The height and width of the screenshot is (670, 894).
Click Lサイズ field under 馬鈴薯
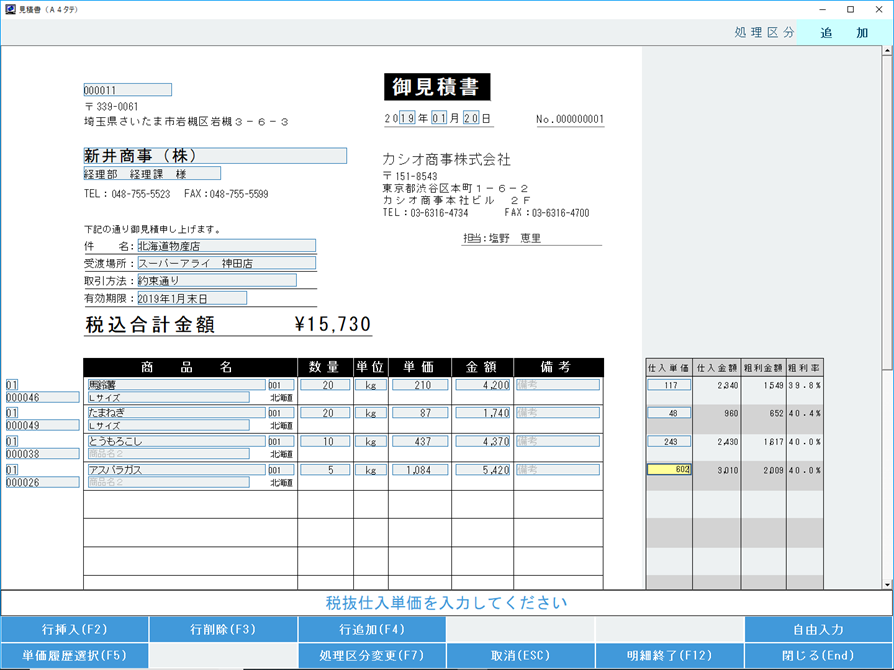click(x=168, y=397)
